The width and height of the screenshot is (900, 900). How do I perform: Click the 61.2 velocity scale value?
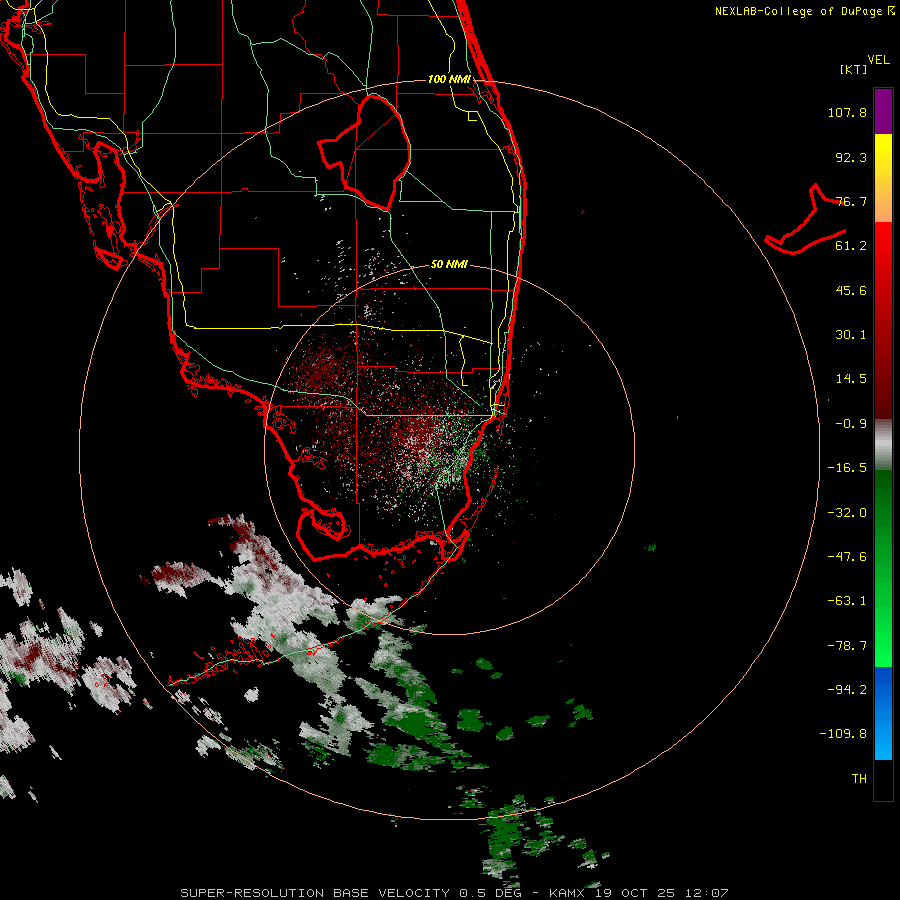click(x=851, y=246)
